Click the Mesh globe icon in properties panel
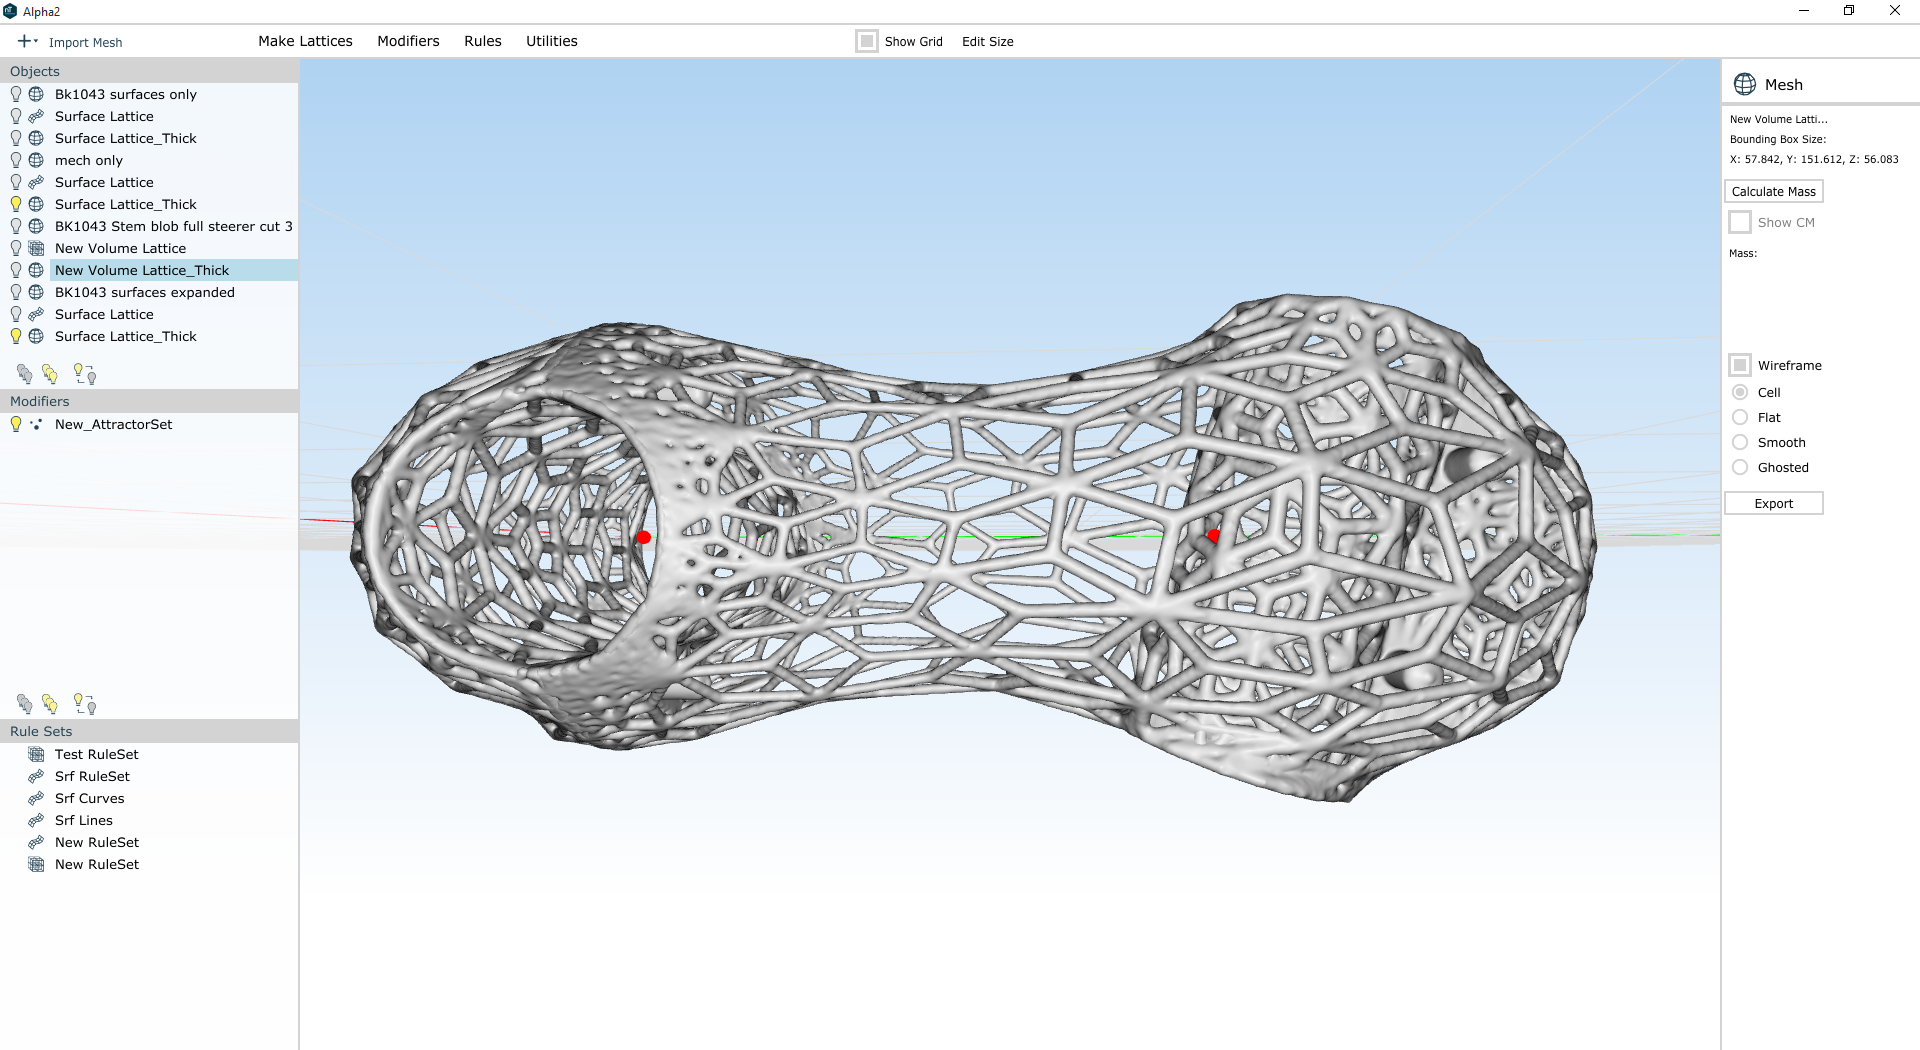The height and width of the screenshot is (1050, 1920). click(x=1745, y=84)
